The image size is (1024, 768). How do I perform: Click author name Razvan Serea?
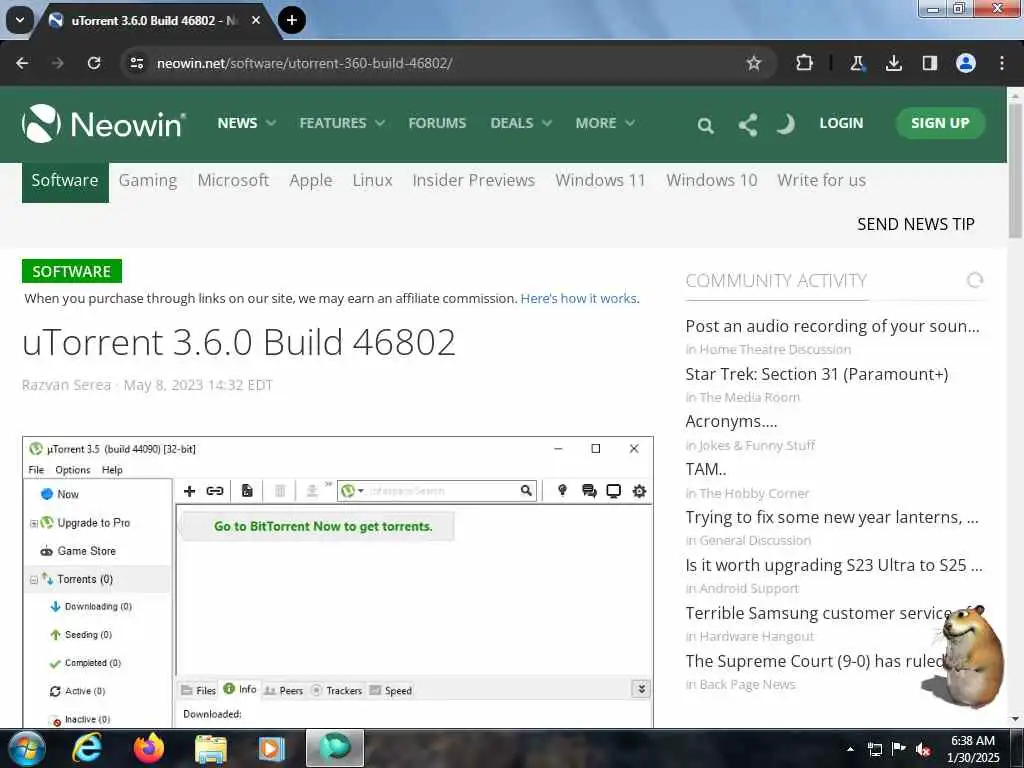(x=67, y=385)
